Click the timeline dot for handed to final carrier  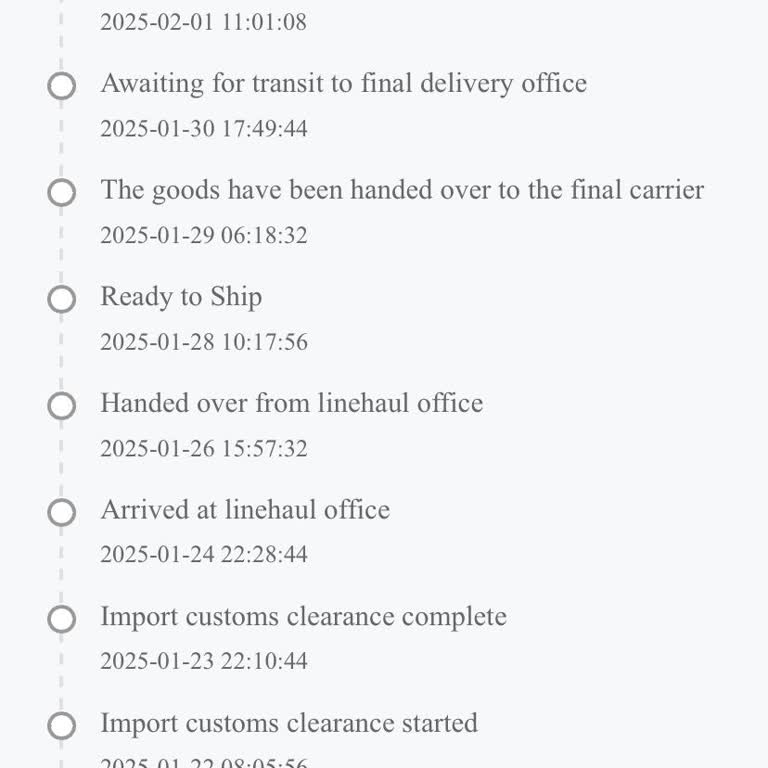[x=62, y=193]
